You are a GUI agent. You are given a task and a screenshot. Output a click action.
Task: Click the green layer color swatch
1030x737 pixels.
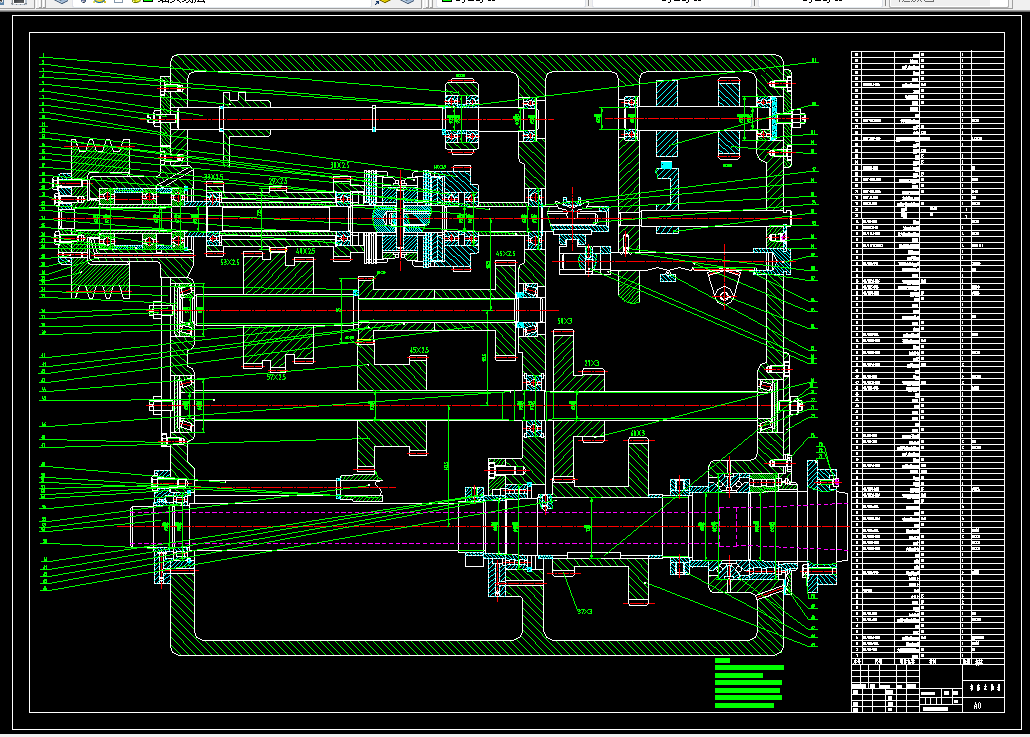click(x=148, y=1)
